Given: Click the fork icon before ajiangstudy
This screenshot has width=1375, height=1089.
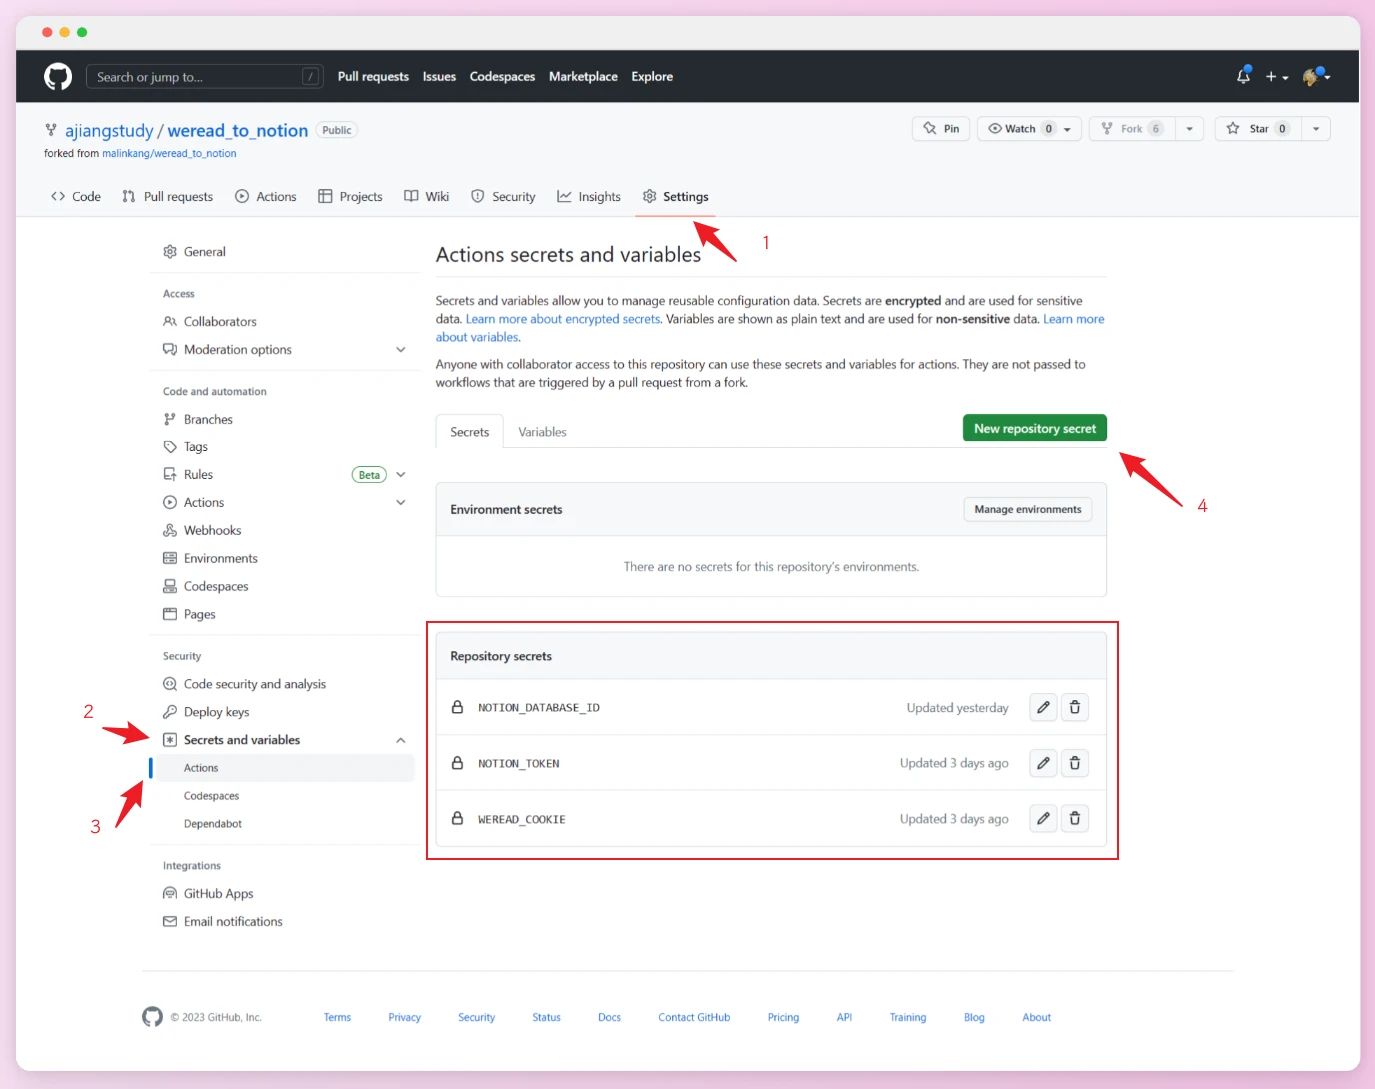Looking at the screenshot, I should (51, 130).
